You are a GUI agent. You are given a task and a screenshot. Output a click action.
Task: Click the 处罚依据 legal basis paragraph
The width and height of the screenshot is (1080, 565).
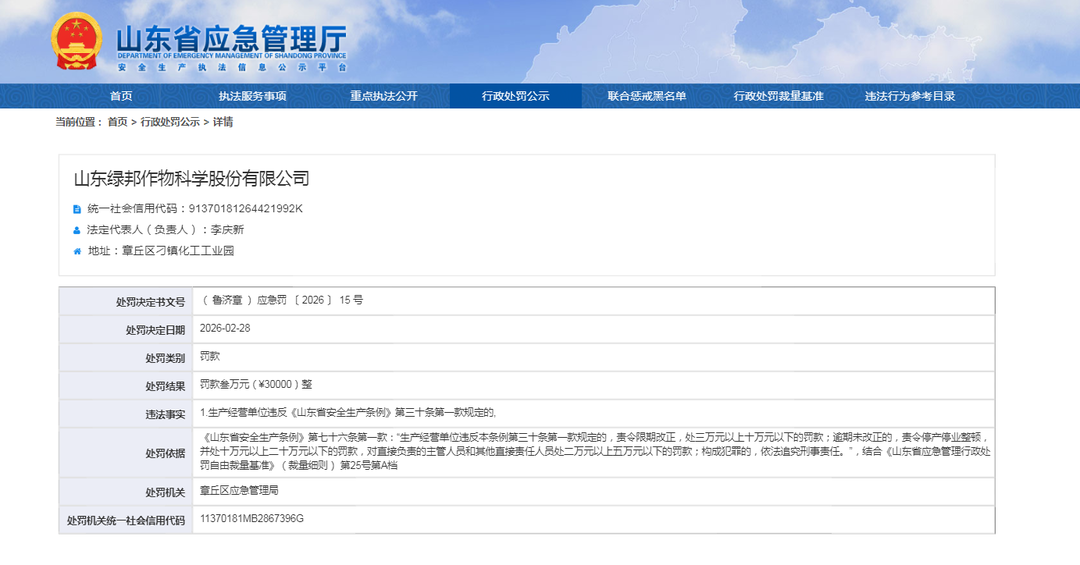[x=594, y=451]
